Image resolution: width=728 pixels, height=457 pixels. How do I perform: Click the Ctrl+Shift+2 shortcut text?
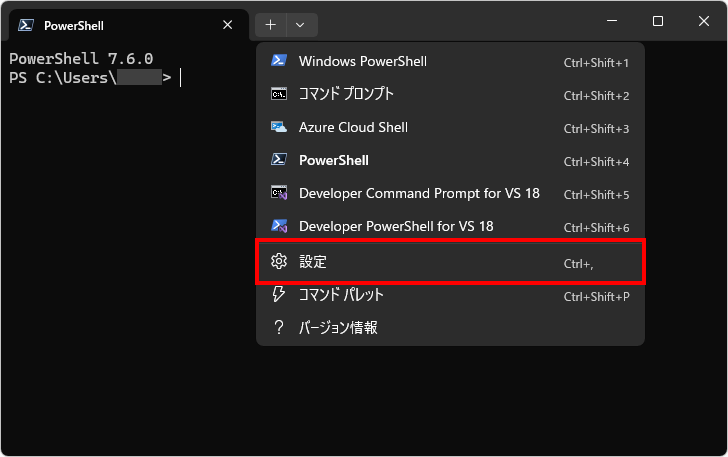tap(597, 96)
